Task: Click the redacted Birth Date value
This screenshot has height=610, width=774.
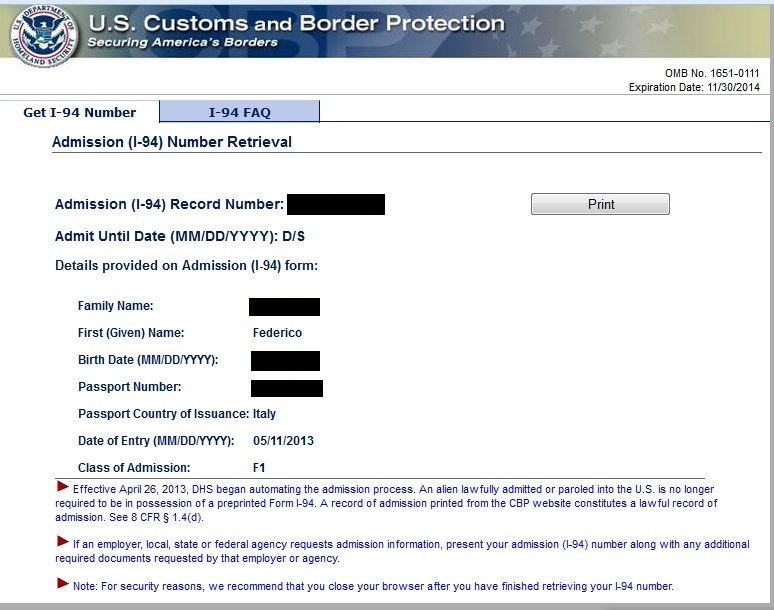Action: pyautogui.click(x=285, y=361)
